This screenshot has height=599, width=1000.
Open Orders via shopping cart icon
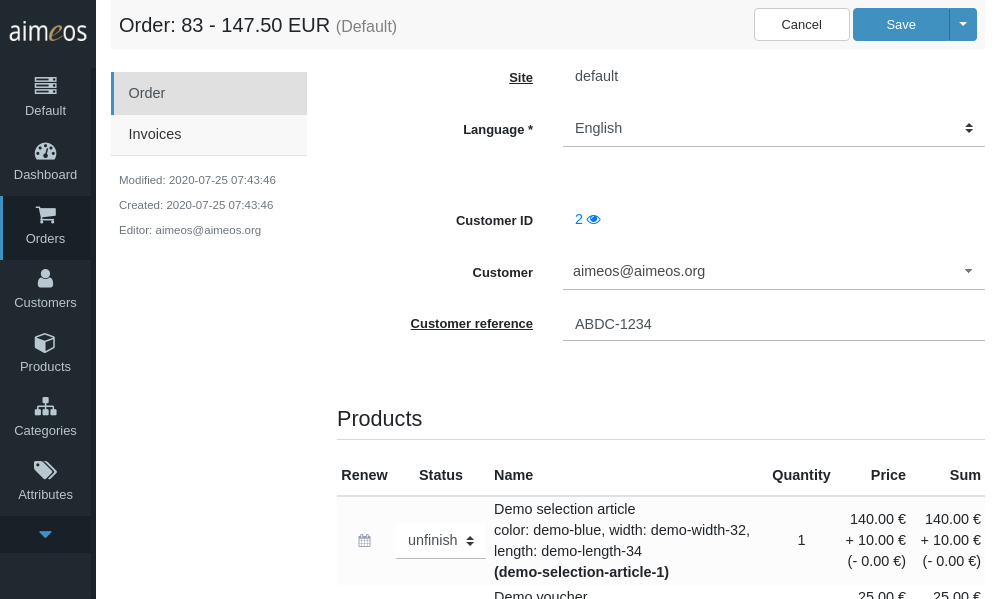tap(45, 215)
